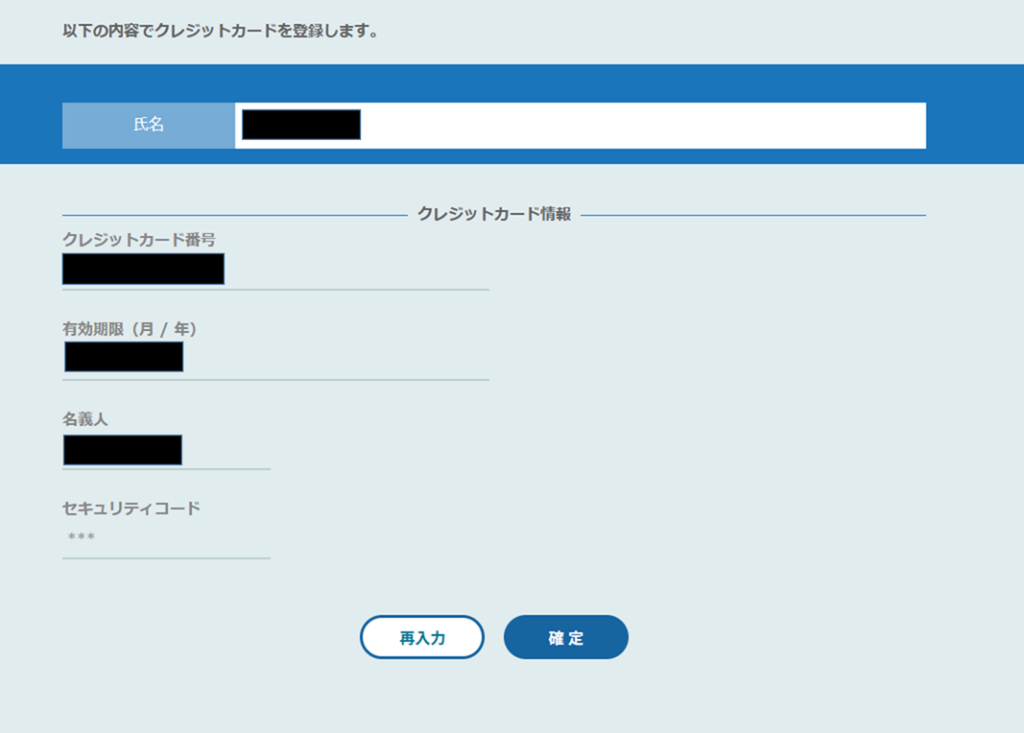Select the redacted credit card number value
Screen dimensions: 1024x733
tap(143, 269)
